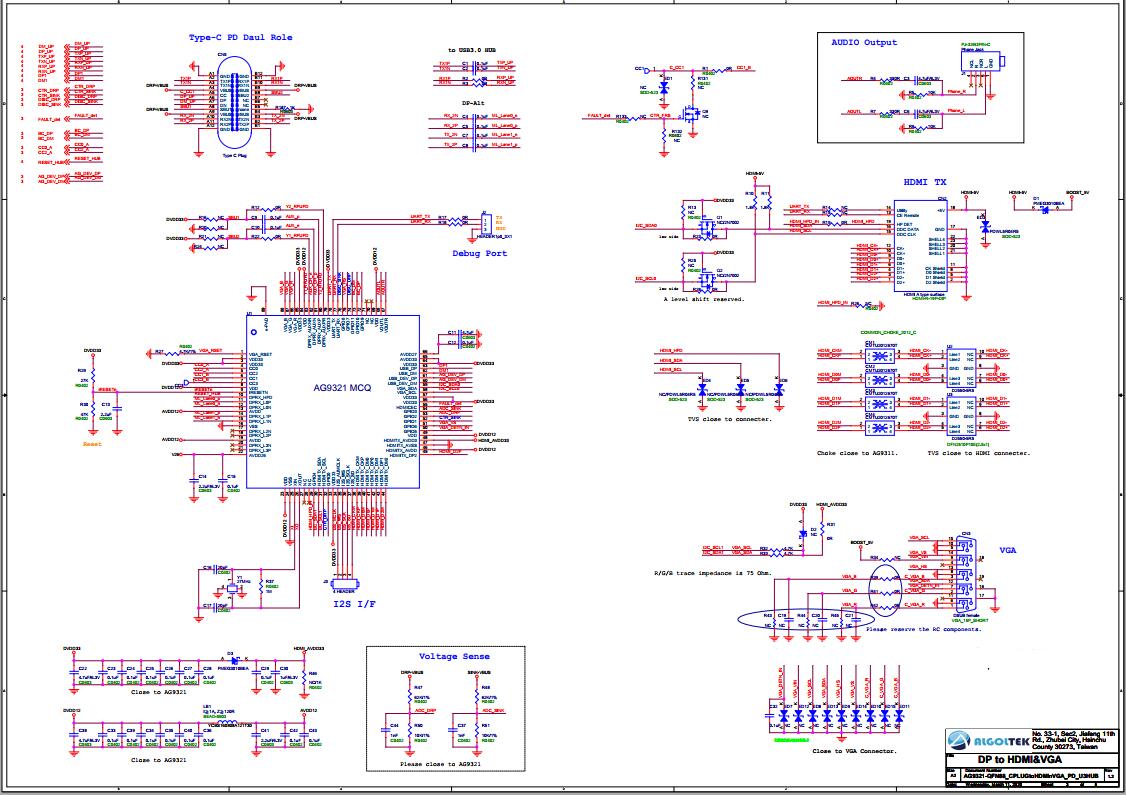
Task: Click the 'DP-Alt' label
Action: click(x=473, y=103)
